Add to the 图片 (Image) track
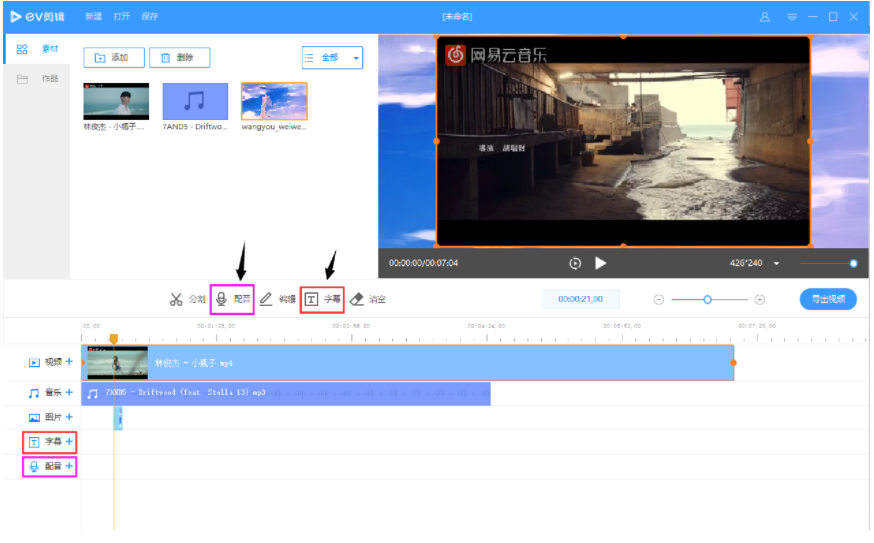874x543 pixels. pyautogui.click(x=69, y=417)
